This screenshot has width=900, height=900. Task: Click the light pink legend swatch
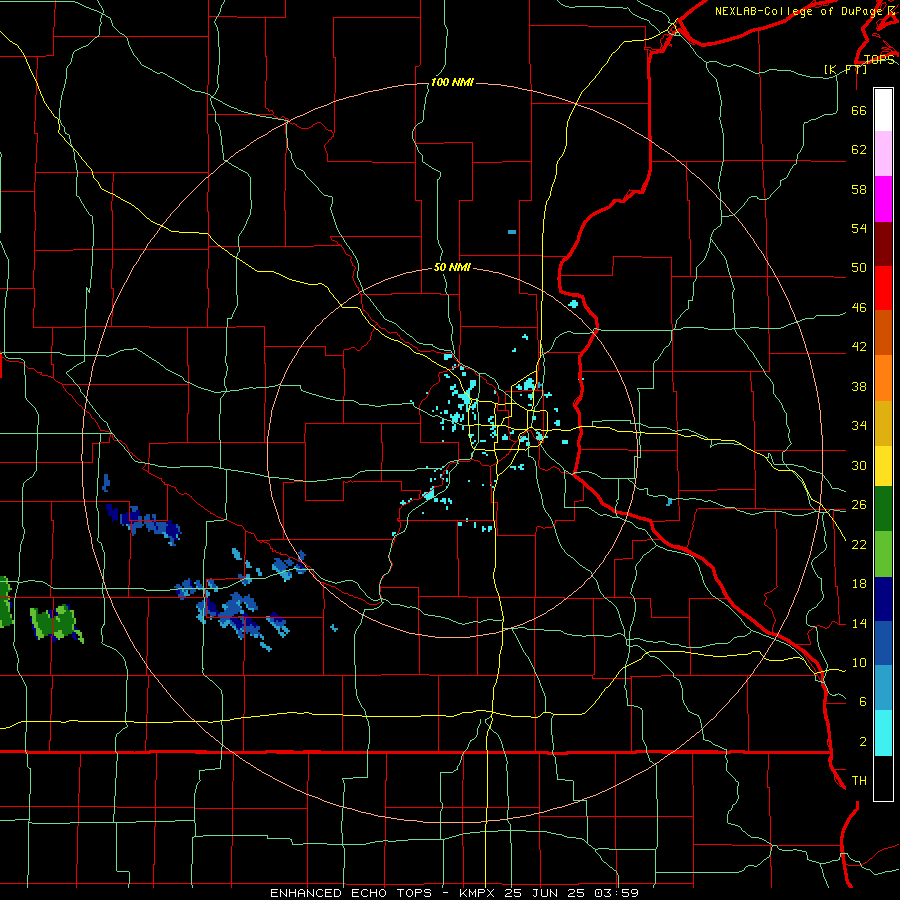(883, 153)
